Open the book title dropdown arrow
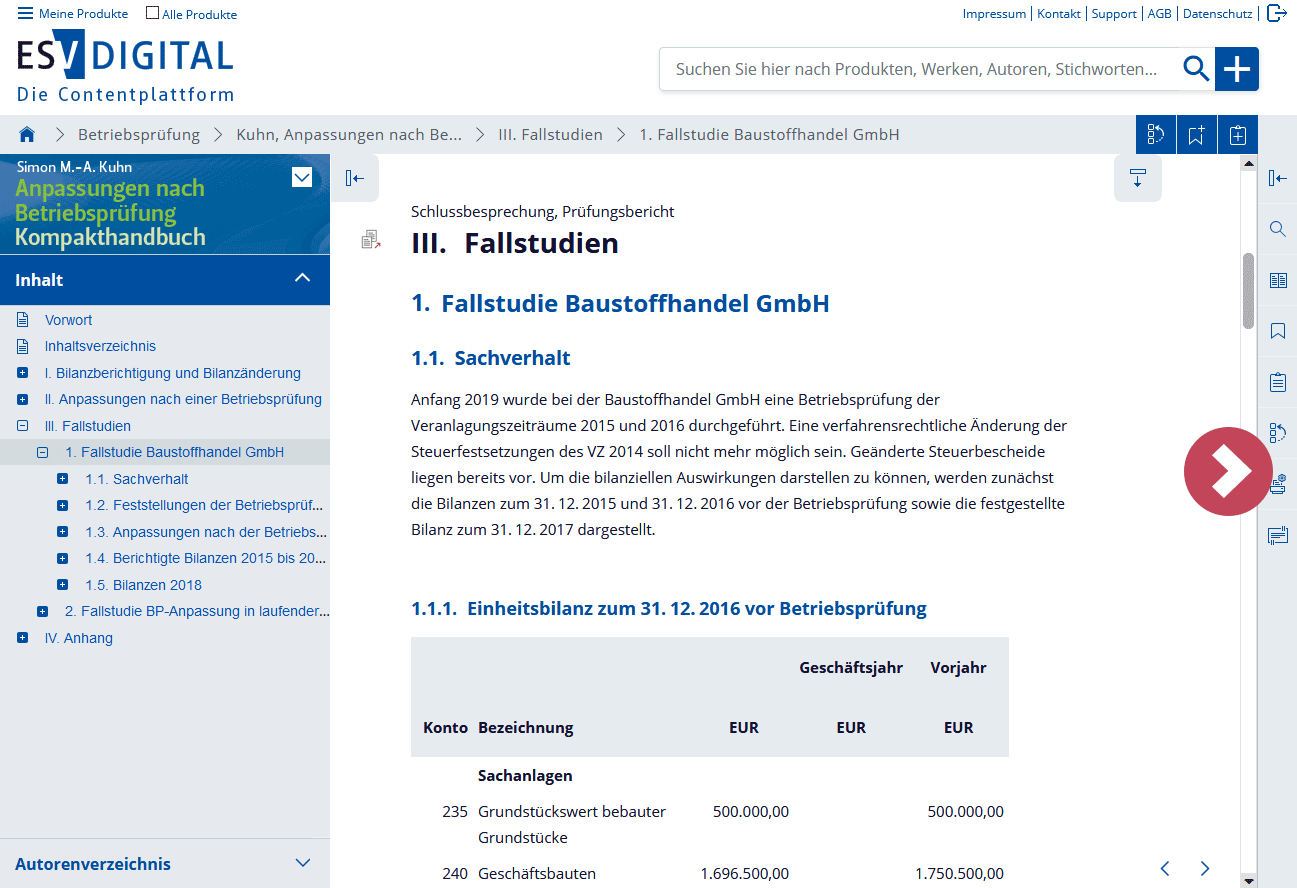The height and width of the screenshot is (888, 1297). click(302, 178)
